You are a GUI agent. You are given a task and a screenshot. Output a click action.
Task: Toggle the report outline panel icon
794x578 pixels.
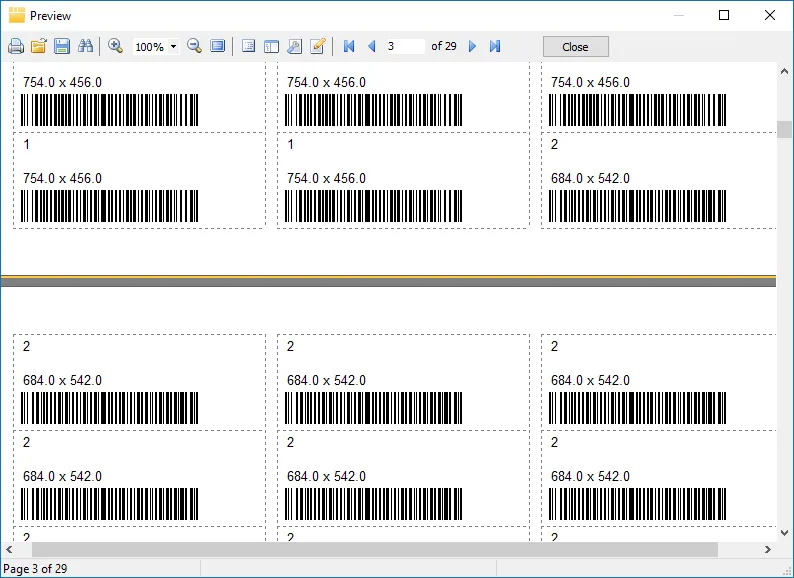248,46
